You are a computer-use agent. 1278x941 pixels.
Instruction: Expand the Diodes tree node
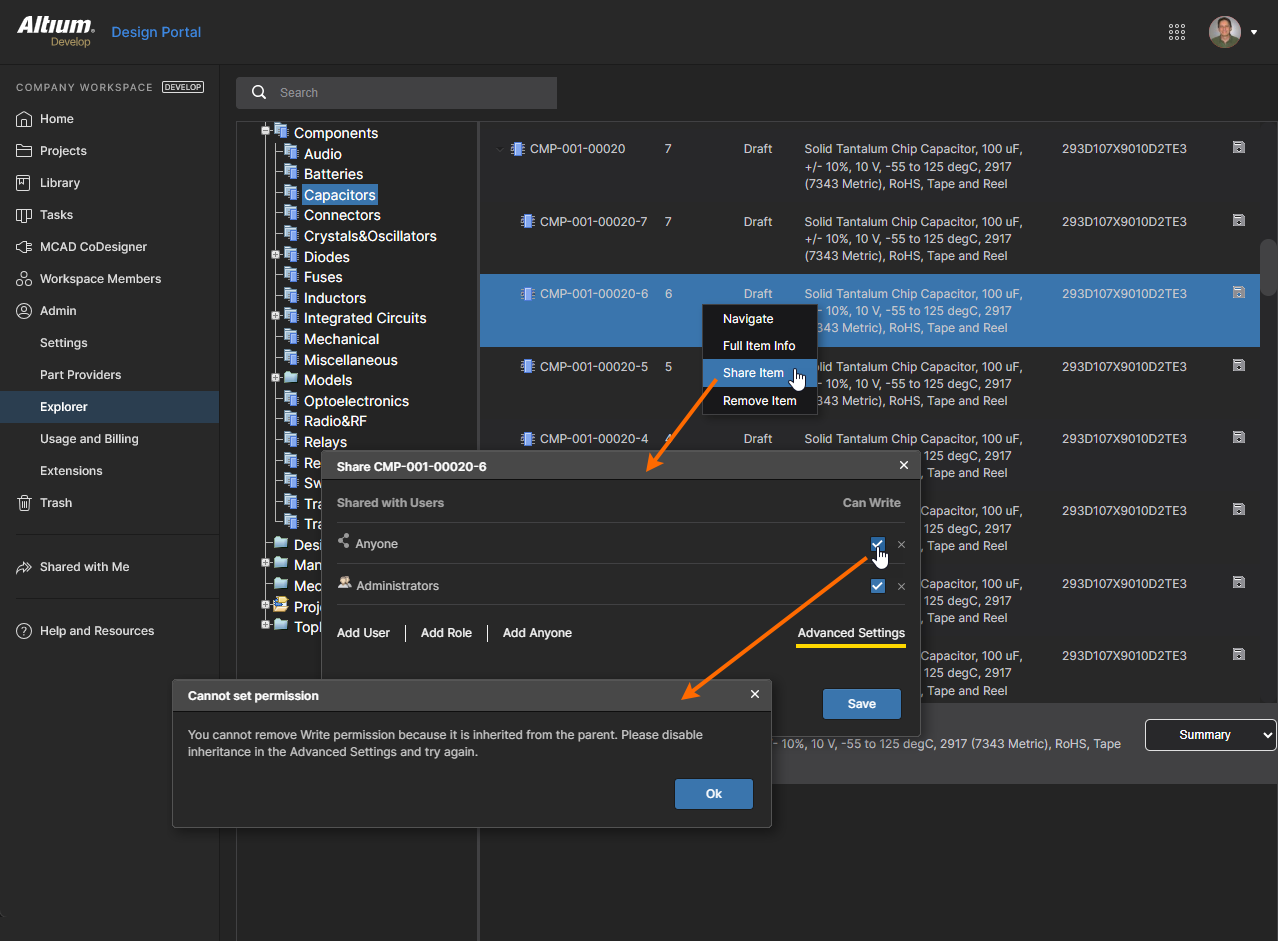[x=275, y=256]
